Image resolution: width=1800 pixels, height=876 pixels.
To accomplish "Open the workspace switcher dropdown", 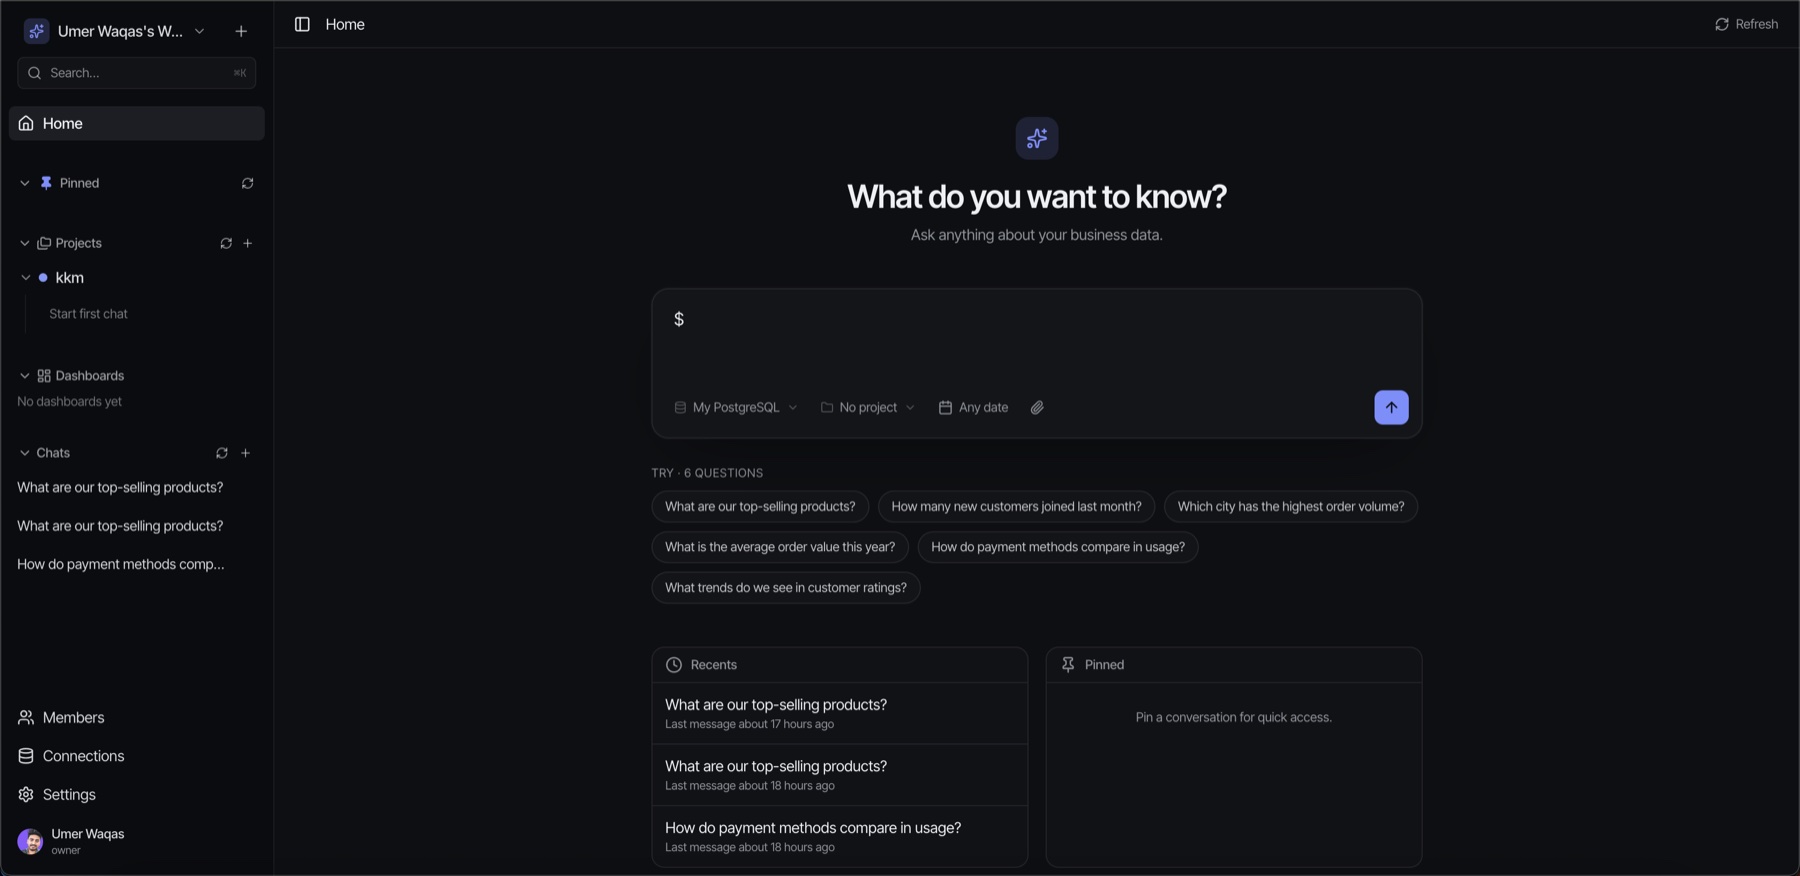I will [x=200, y=31].
